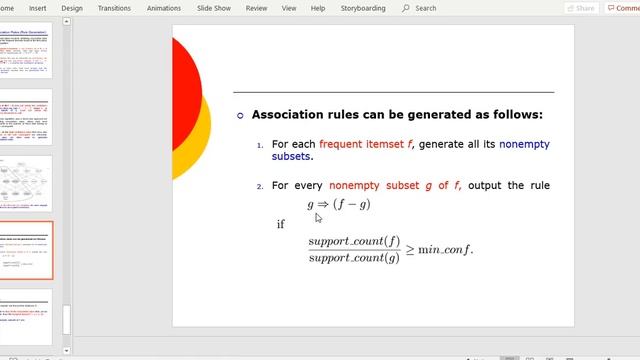Image resolution: width=640 pixels, height=360 pixels.
Task: Select the highlighted current slide thumbnail
Action: pos(26,251)
